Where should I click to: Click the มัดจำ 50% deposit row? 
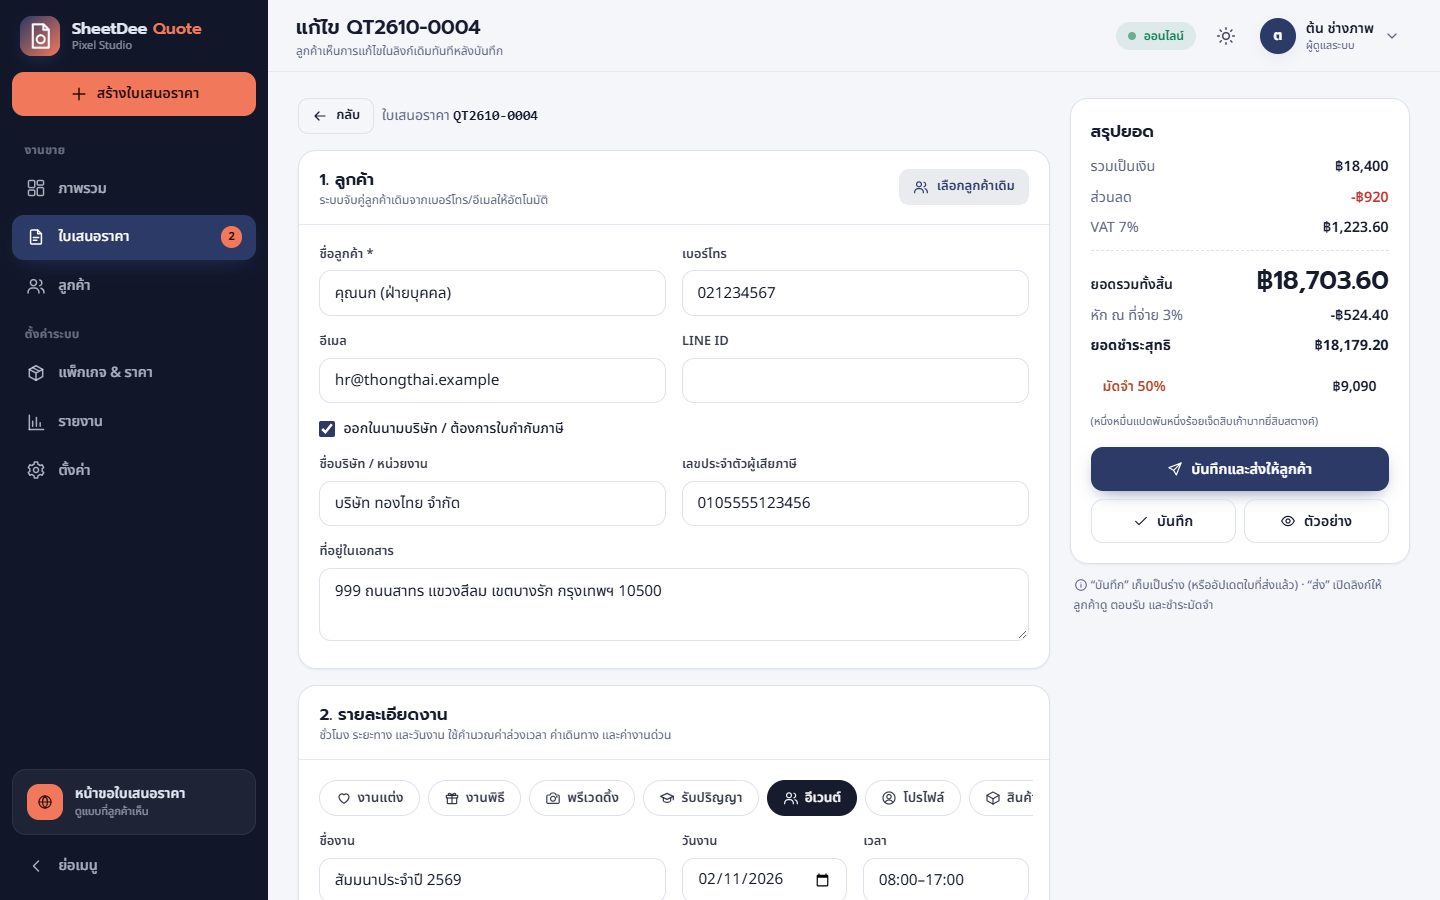pyautogui.click(x=1240, y=386)
